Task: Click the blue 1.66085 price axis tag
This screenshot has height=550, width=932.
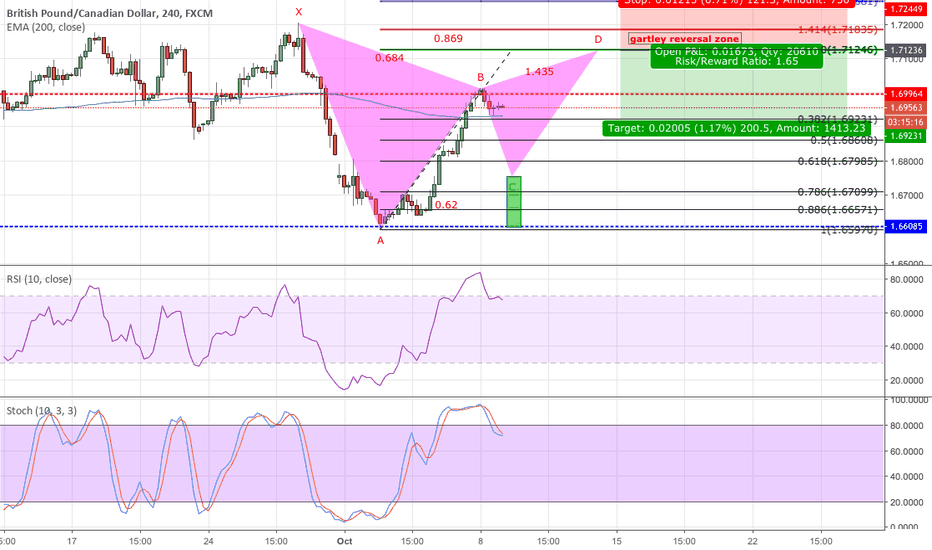Action: pos(906,227)
